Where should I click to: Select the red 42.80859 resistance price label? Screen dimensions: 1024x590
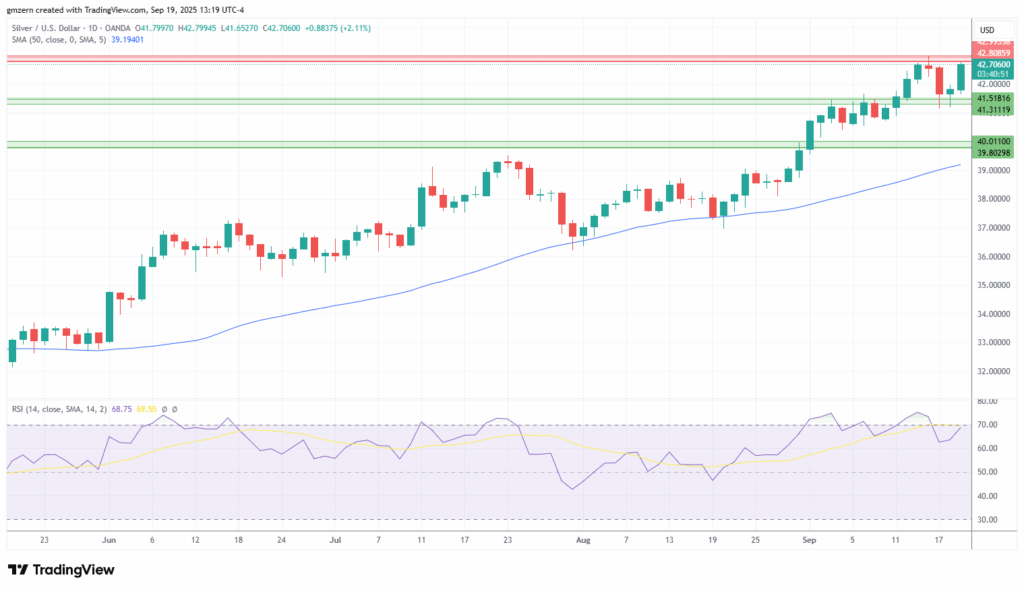993,51
